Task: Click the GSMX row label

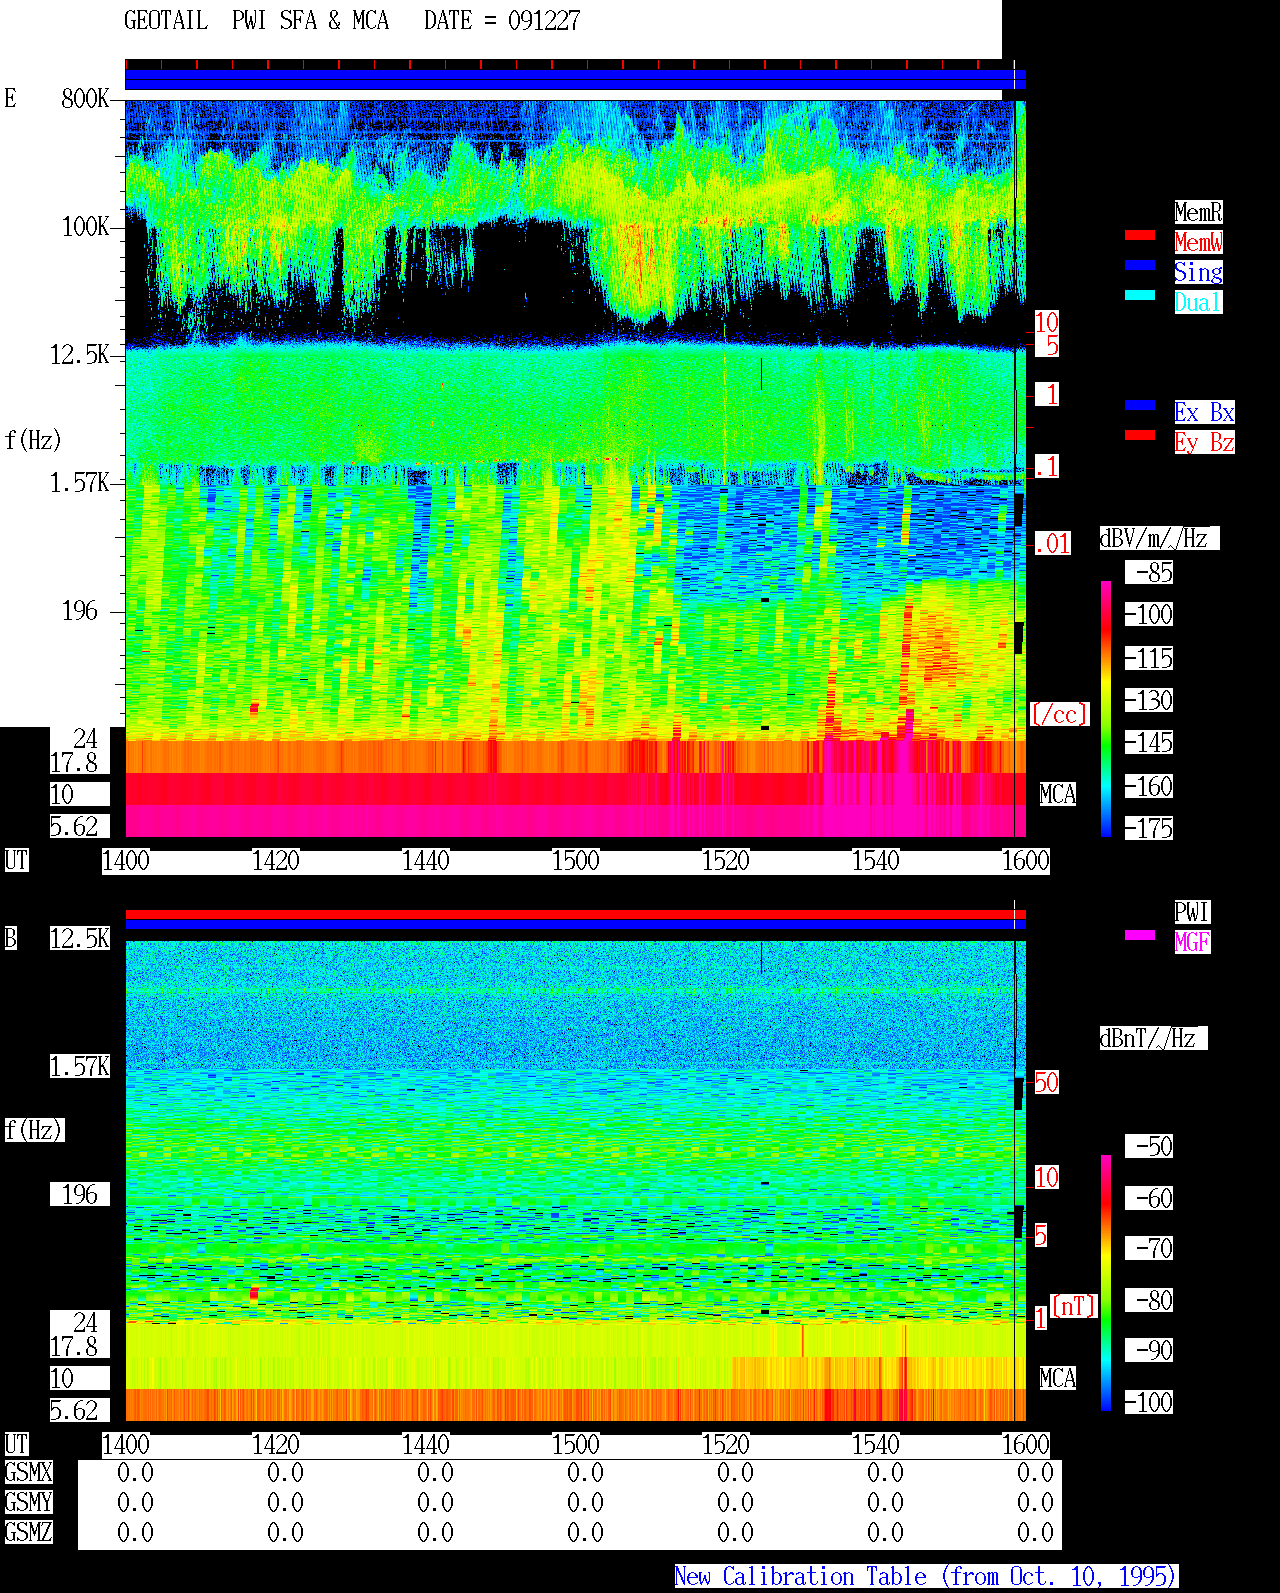Action: [x=28, y=1473]
